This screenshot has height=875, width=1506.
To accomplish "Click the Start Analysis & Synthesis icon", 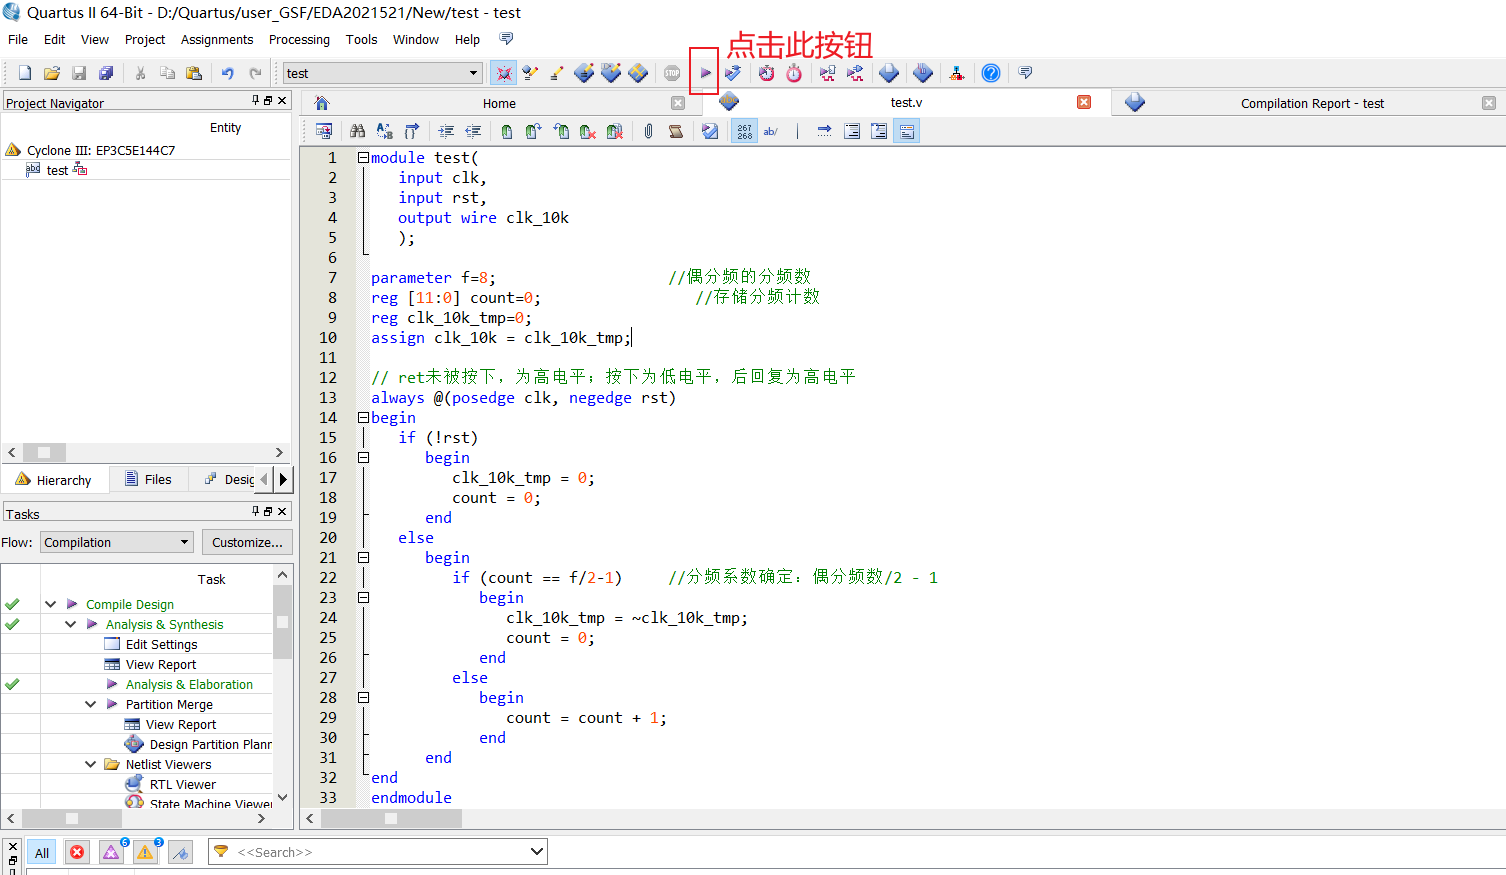I will pyautogui.click(x=733, y=73).
